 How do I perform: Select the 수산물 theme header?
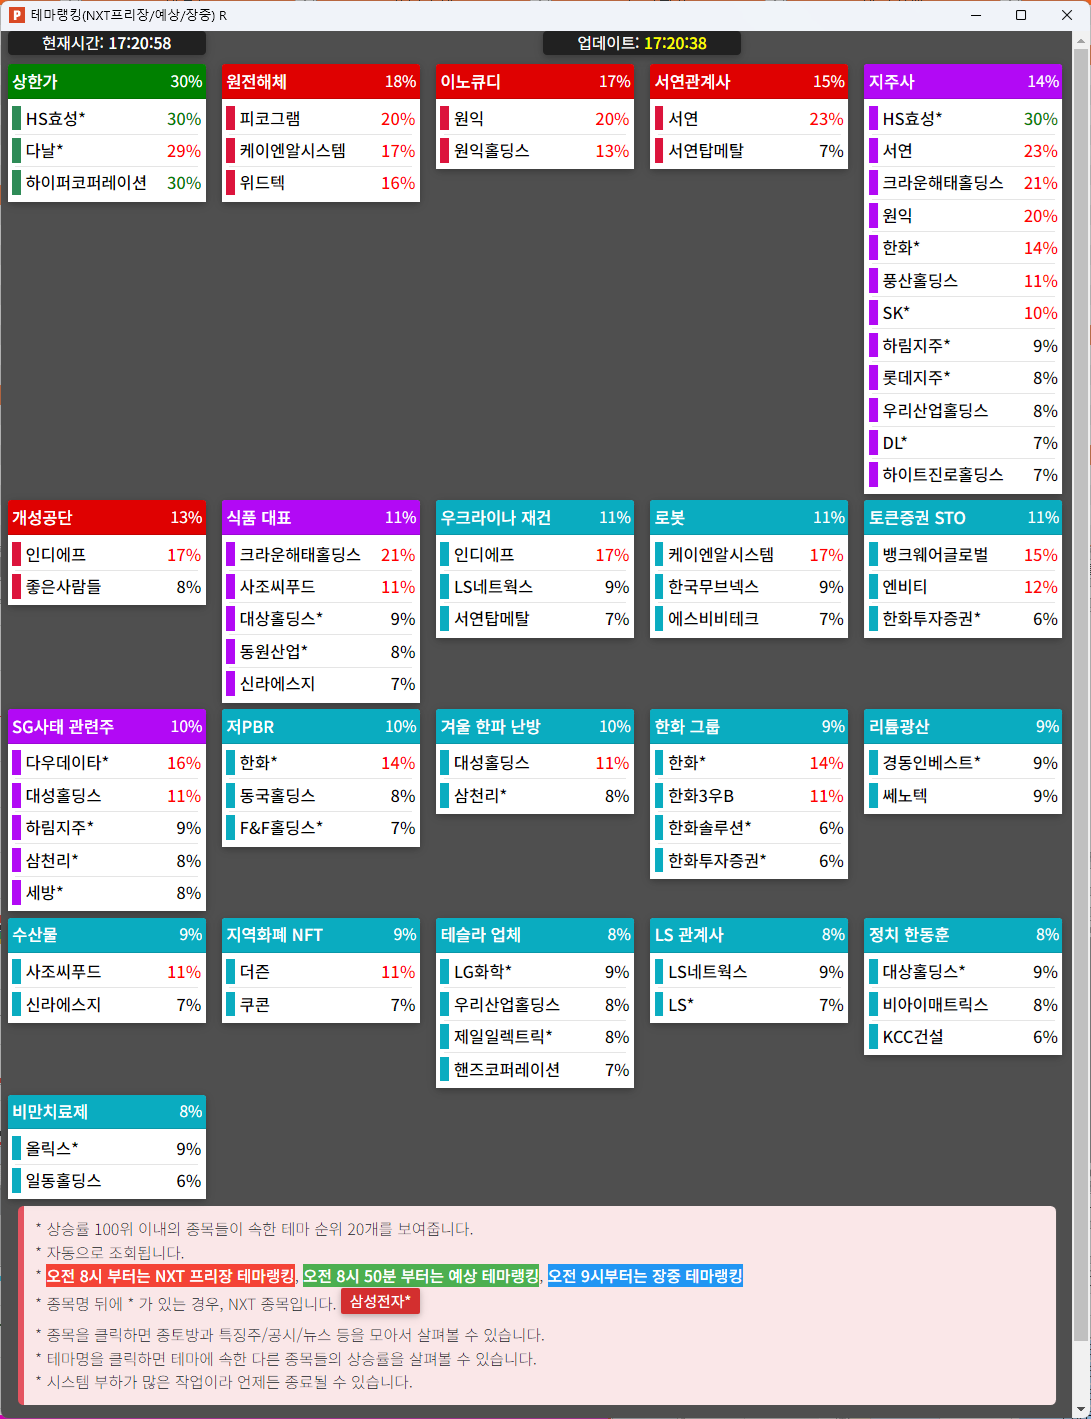(107, 935)
